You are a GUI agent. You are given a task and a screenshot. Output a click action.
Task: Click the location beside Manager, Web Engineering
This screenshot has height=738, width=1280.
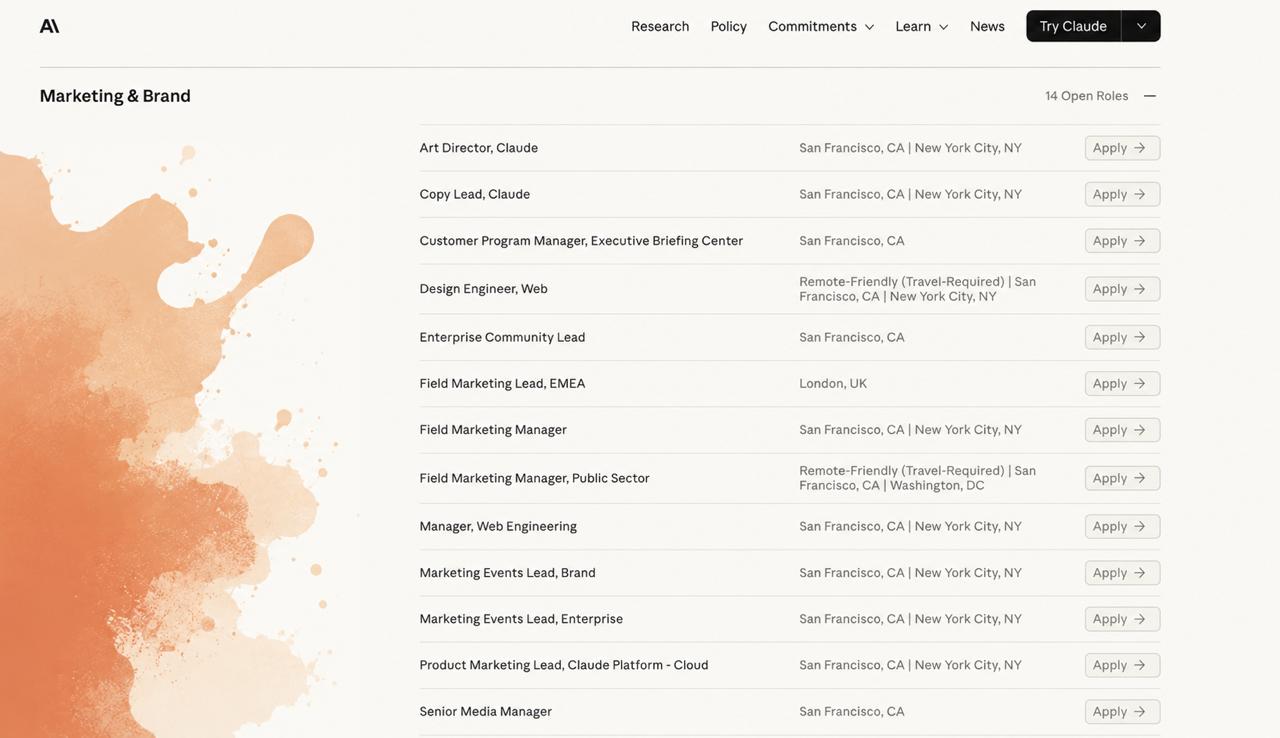pyautogui.click(x=911, y=526)
